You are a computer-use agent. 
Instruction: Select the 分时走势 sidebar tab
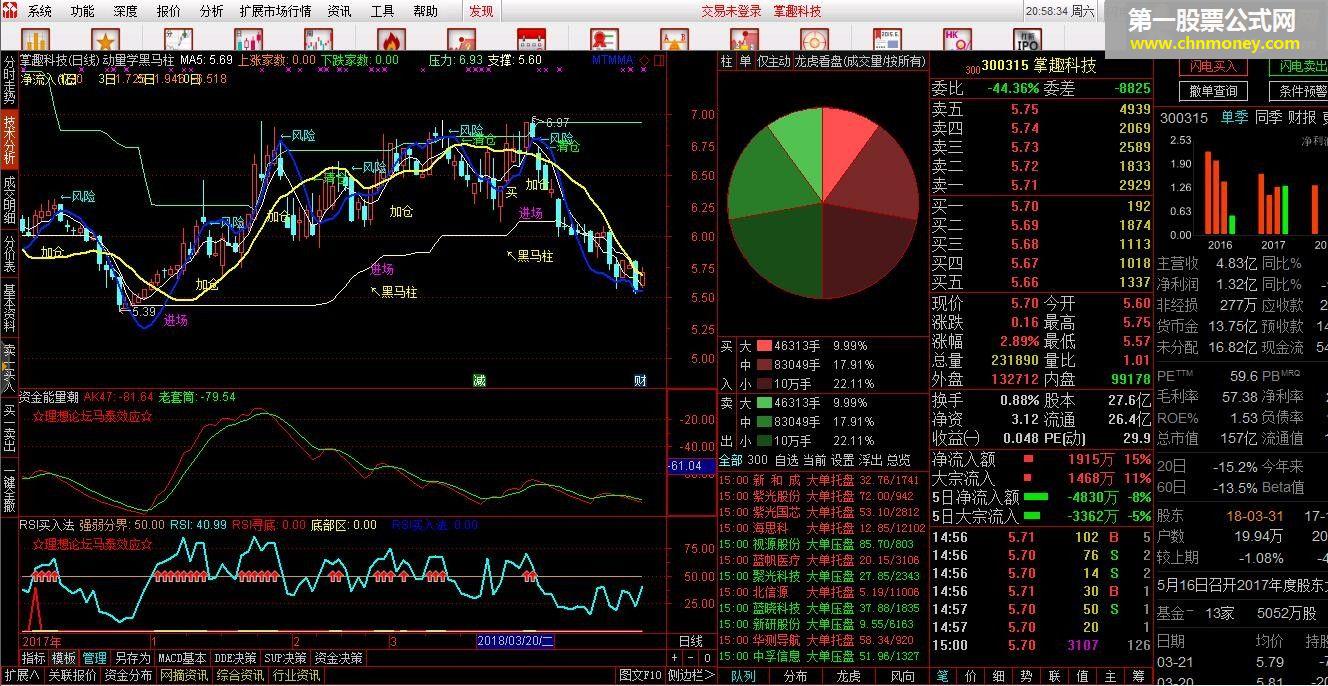pos(9,82)
